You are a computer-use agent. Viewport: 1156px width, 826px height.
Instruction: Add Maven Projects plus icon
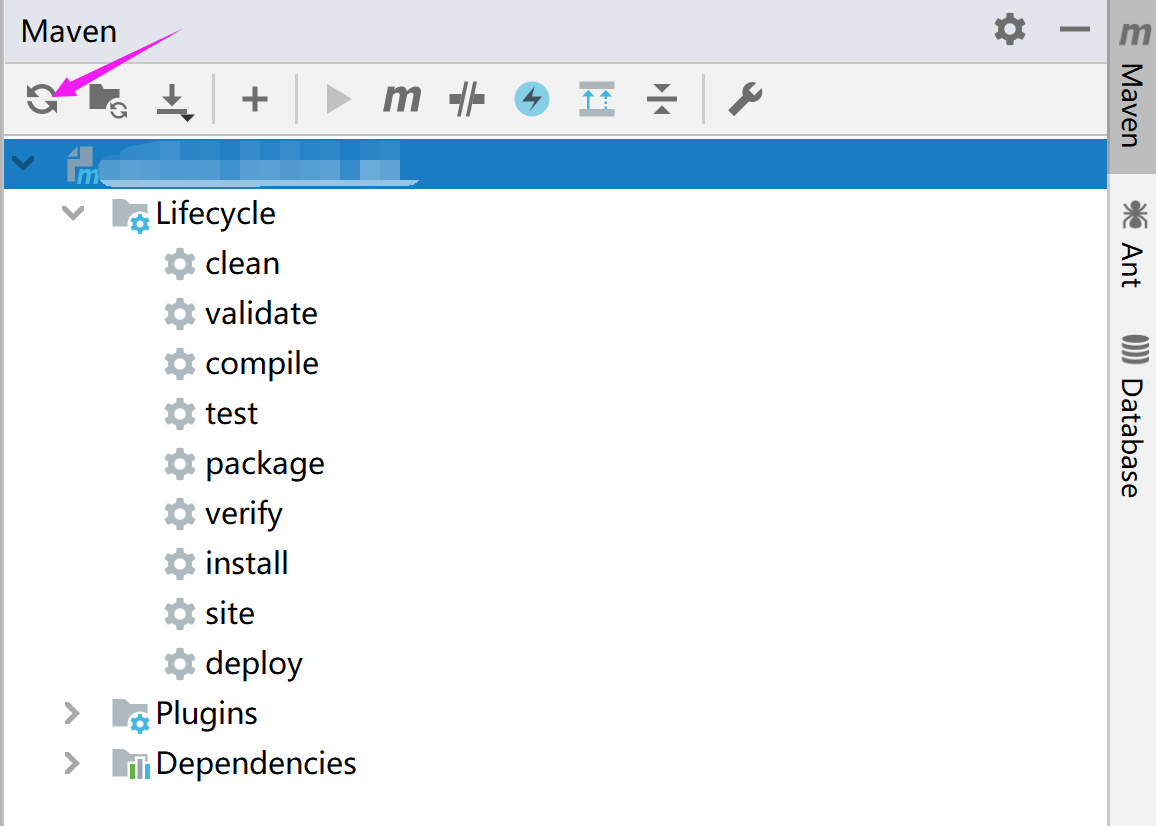coord(254,99)
